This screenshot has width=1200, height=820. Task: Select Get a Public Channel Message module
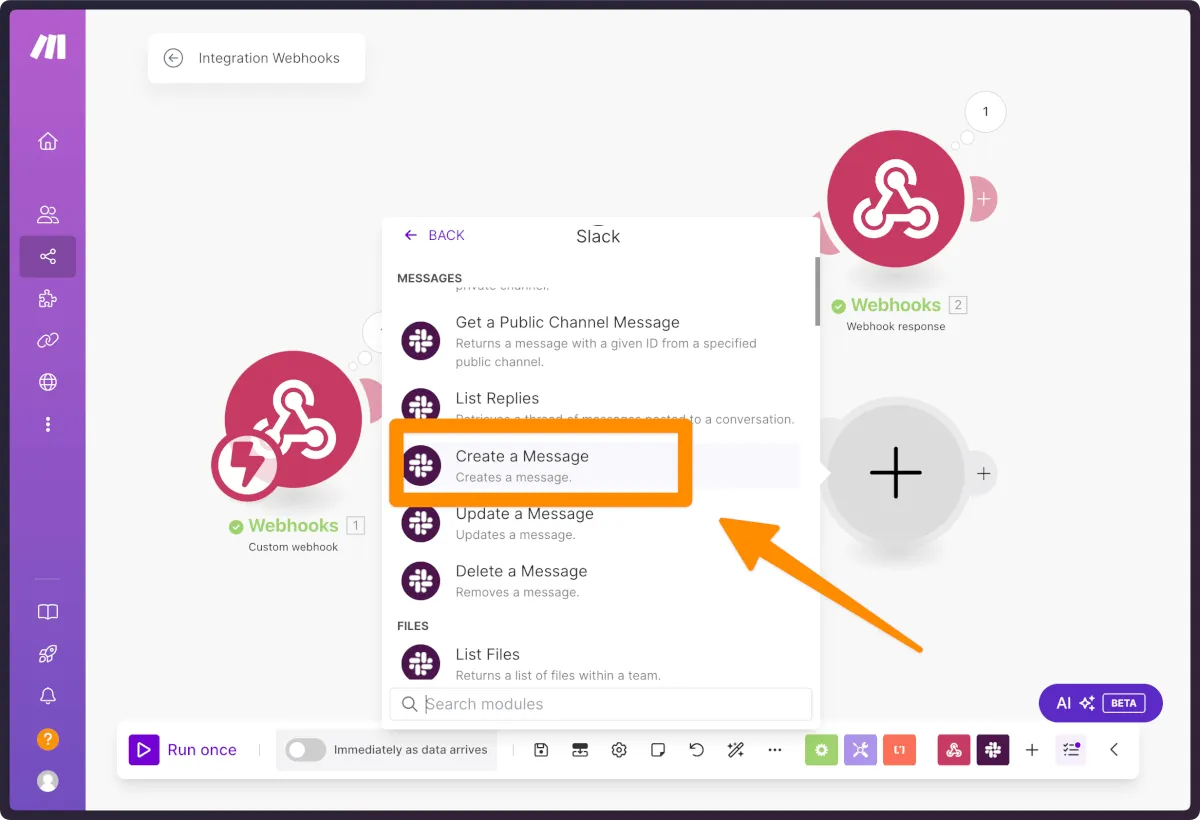[x=598, y=341]
